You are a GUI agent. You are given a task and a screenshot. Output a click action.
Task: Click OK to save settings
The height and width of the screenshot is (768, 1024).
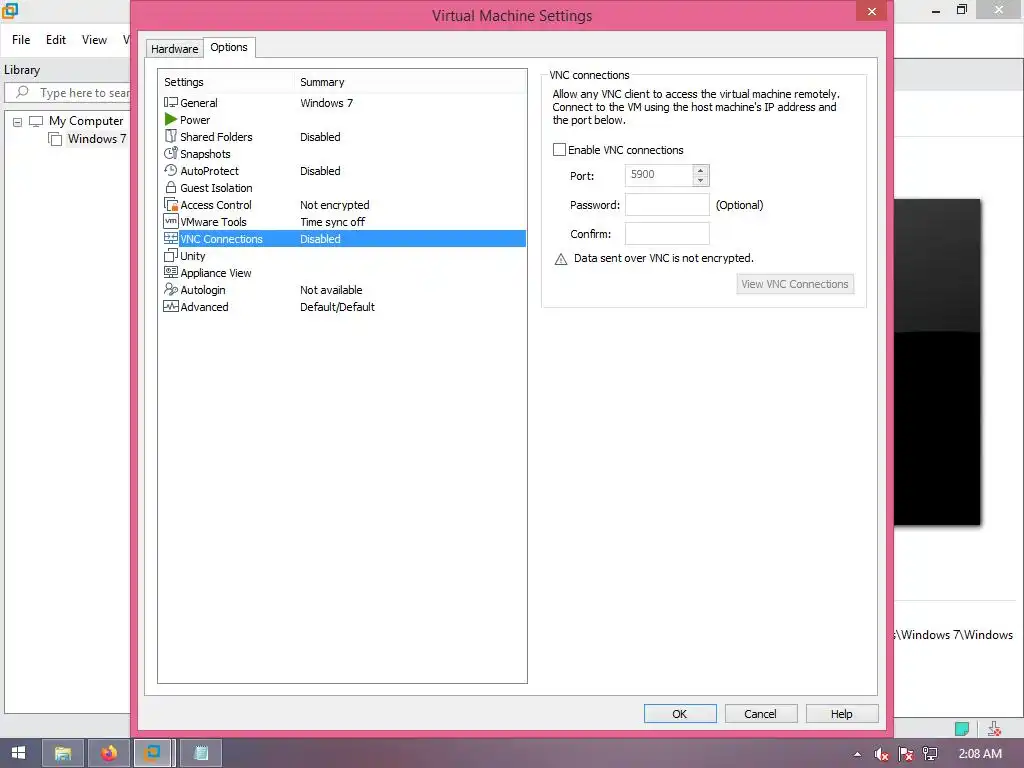680,714
